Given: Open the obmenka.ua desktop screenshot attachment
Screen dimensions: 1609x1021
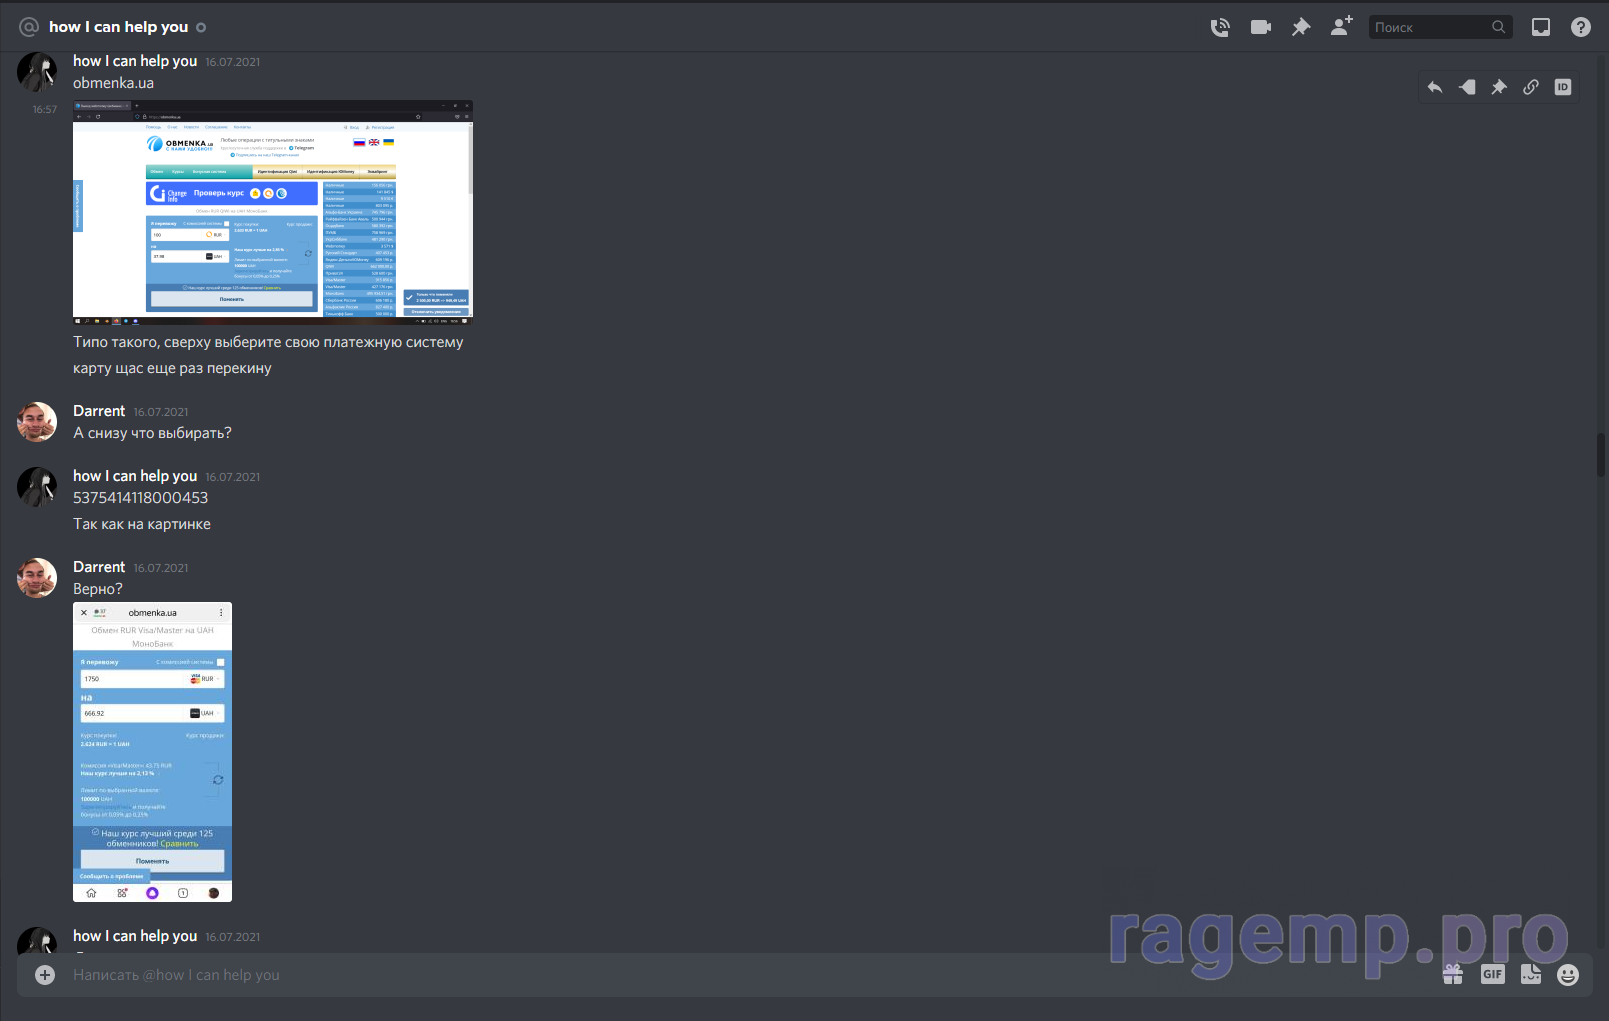Looking at the screenshot, I should (x=273, y=212).
